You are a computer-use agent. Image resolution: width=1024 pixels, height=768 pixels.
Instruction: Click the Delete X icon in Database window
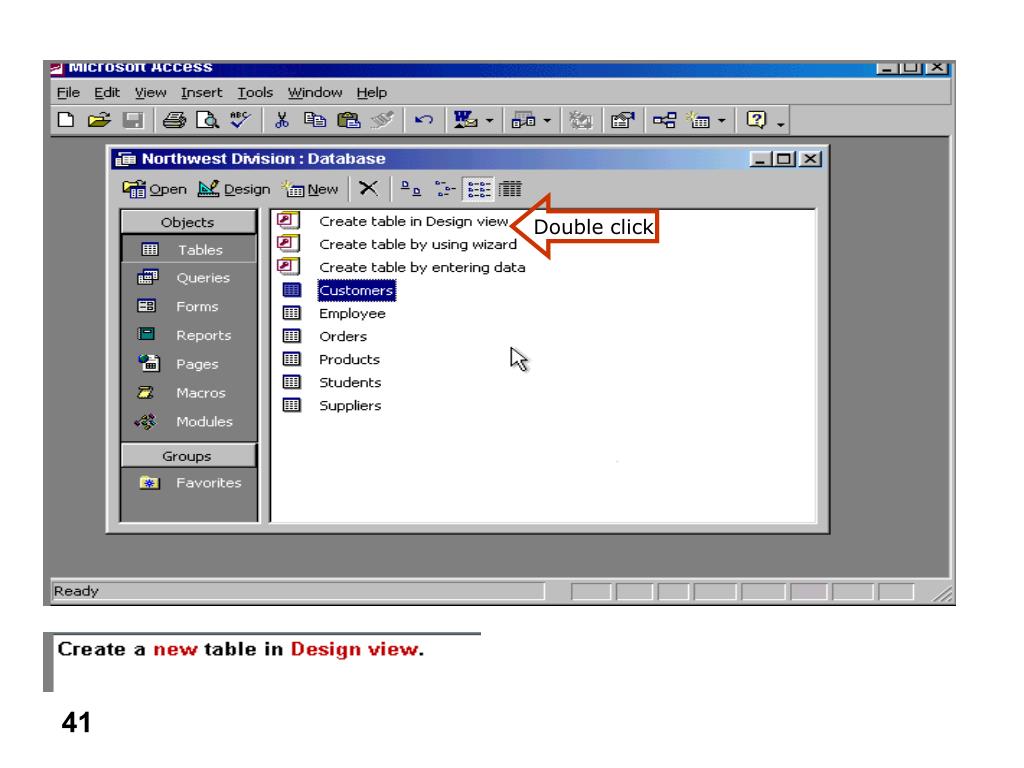[368, 189]
